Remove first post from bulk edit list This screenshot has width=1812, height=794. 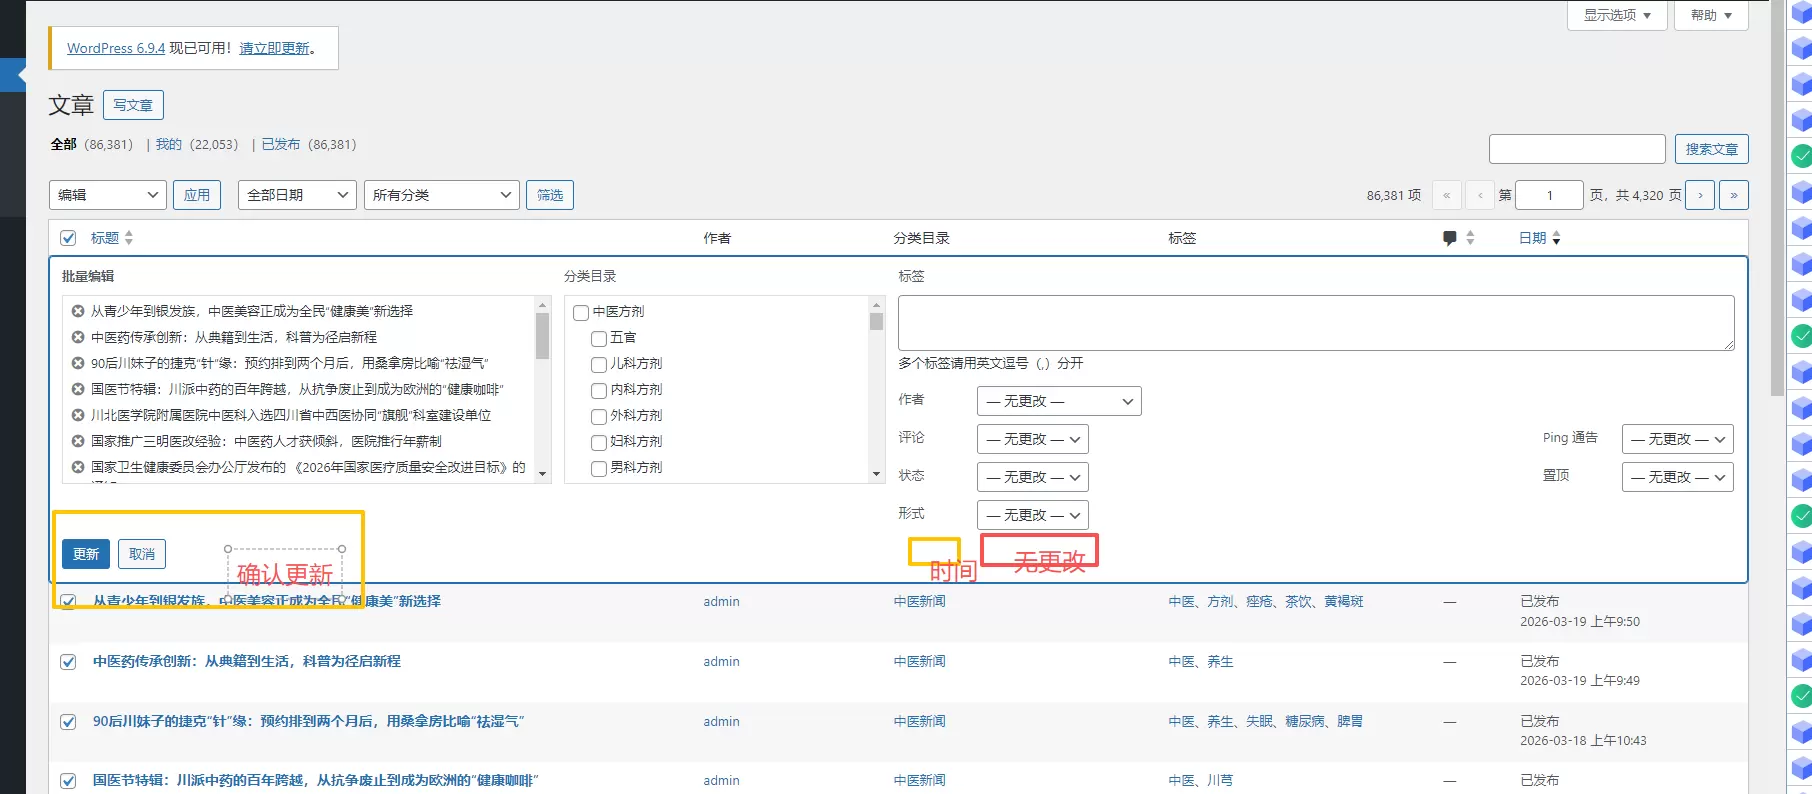pyautogui.click(x=78, y=311)
